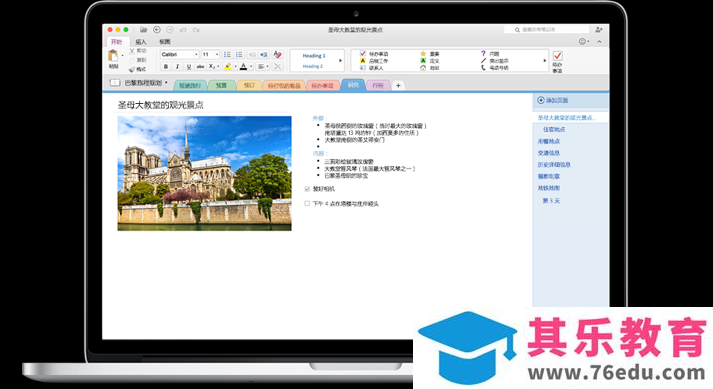Open the green 预算 section tab
The image size is (713, 389).
(221, 86)
